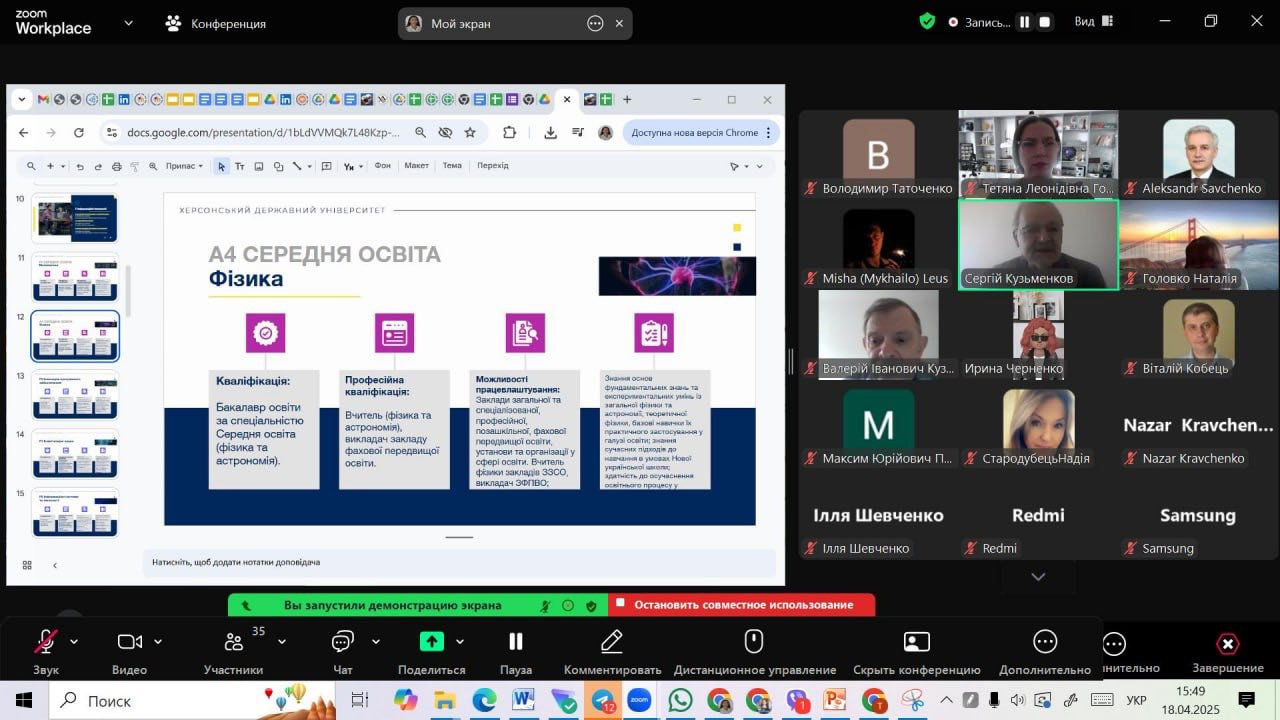Toggle the Видео camera button
This screenshot has height=720, width=1280.
130,642
